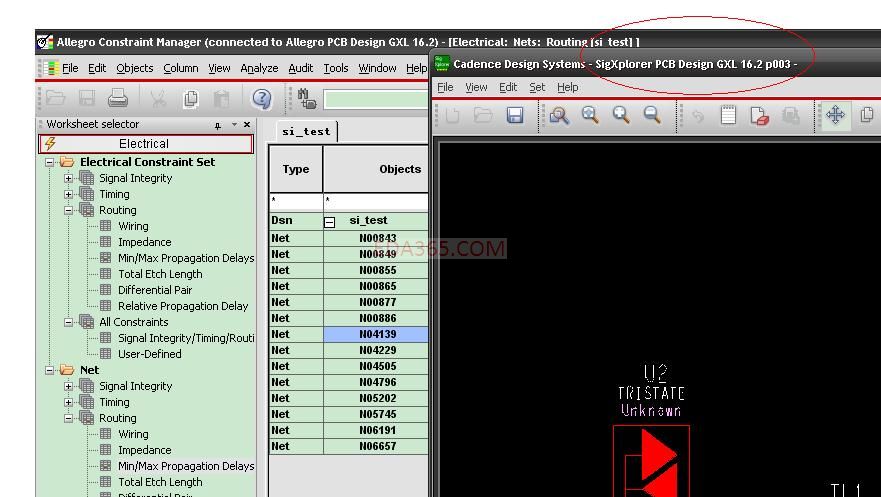The image size is (881, 497).
Task: Click the Objects column filter field
Action: pos(376,201)
